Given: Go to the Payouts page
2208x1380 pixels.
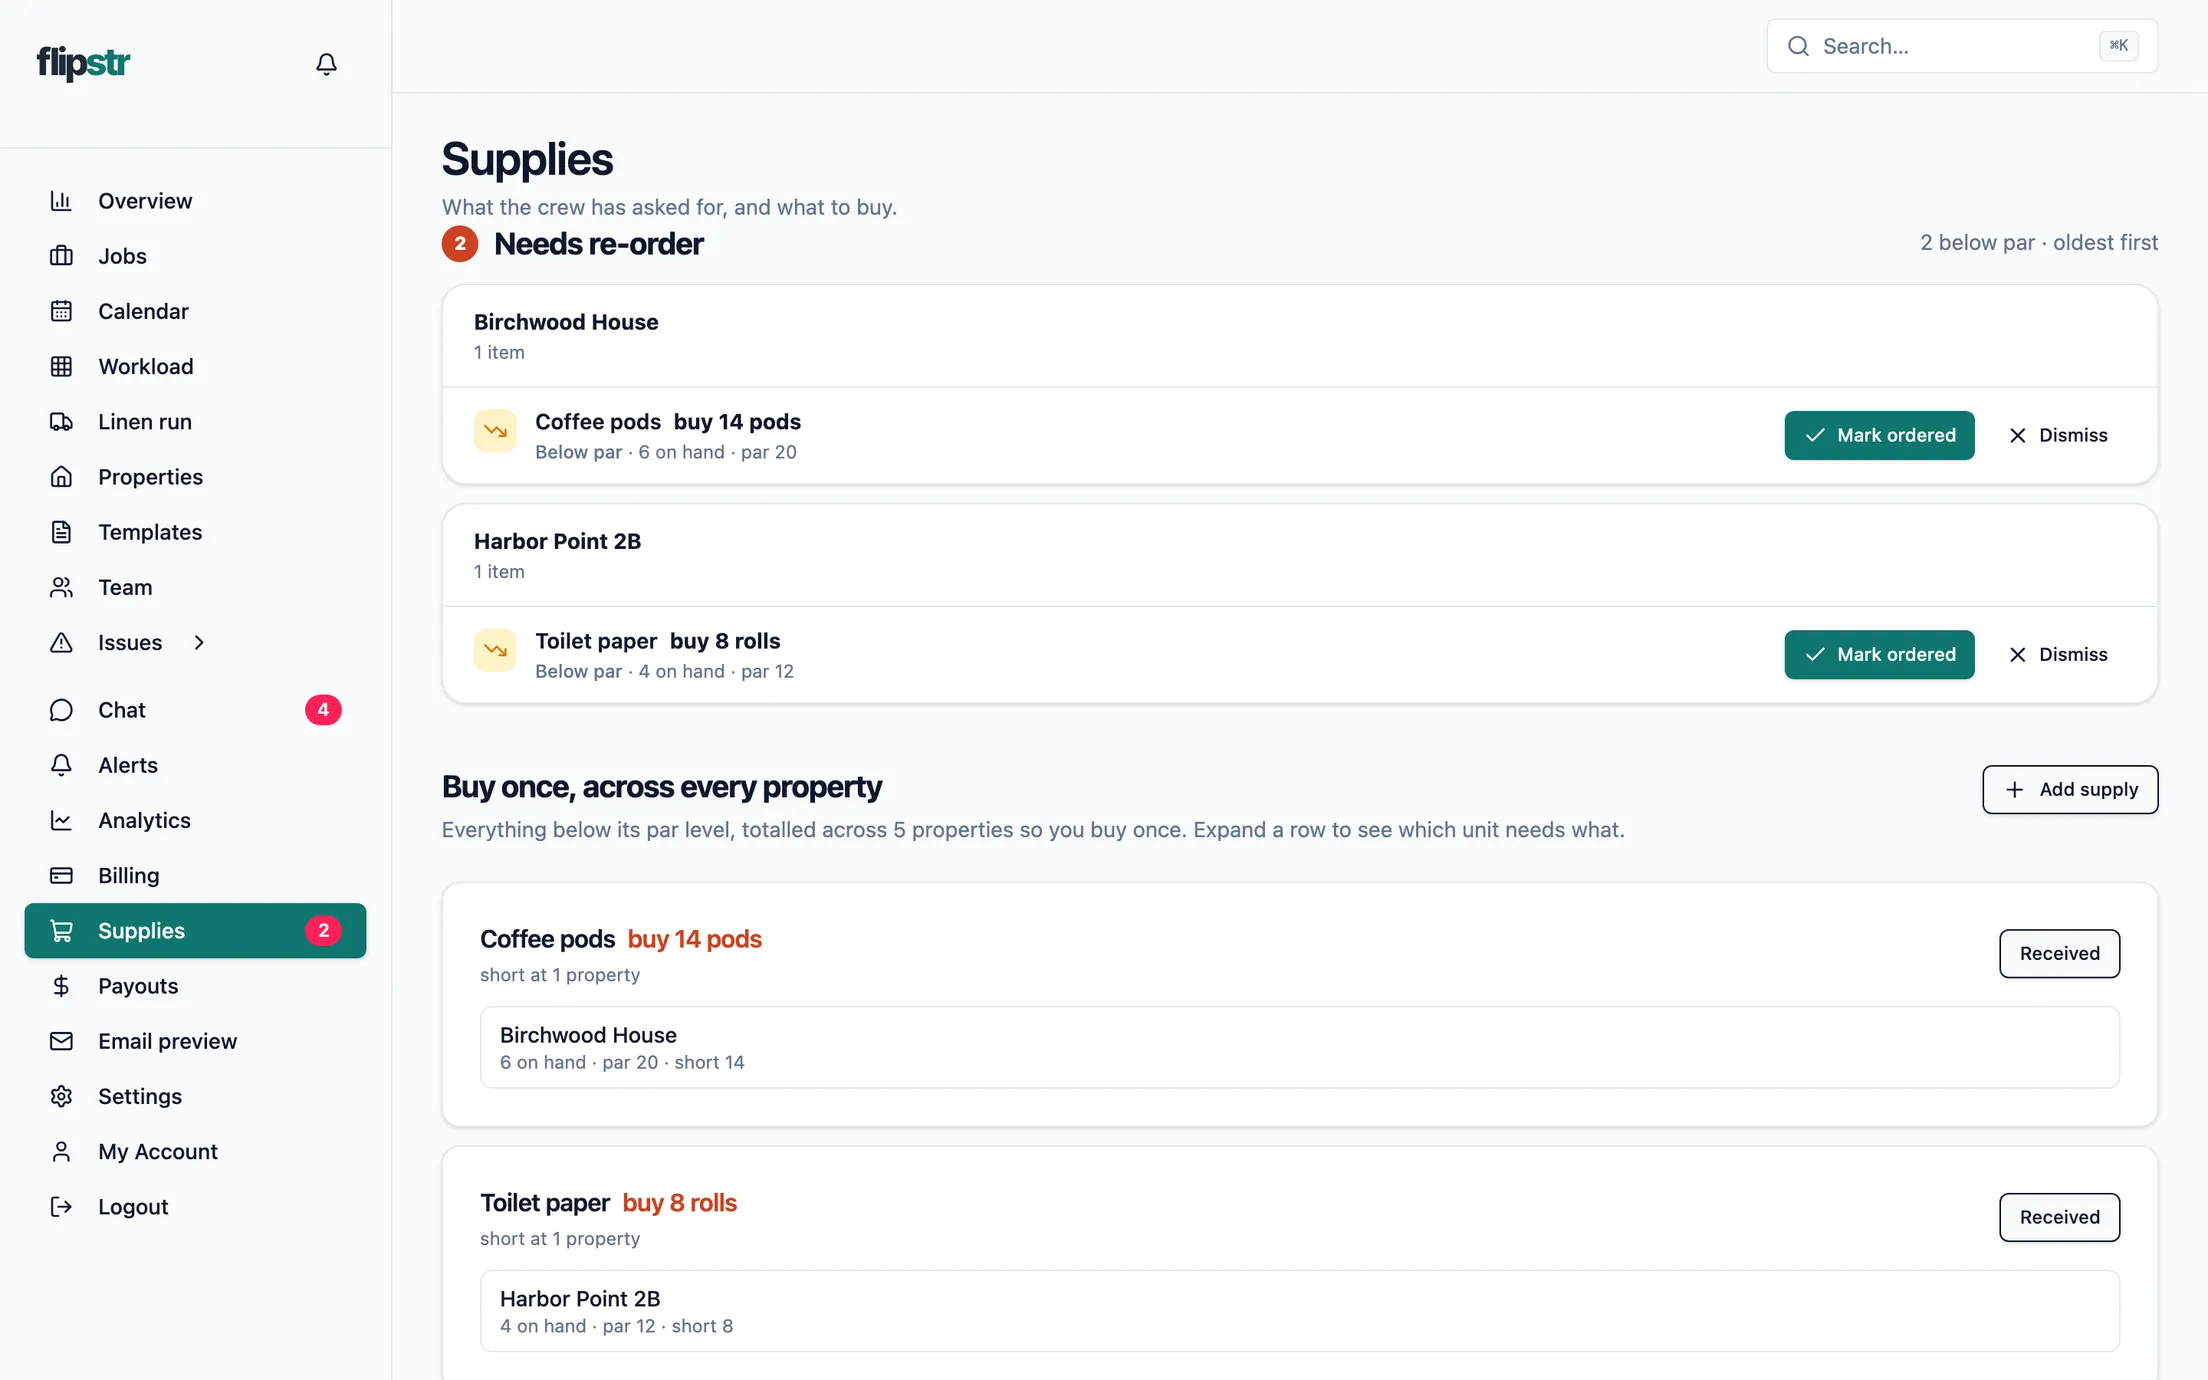Looking at the screenshot, I should click(x=195, y=986).
